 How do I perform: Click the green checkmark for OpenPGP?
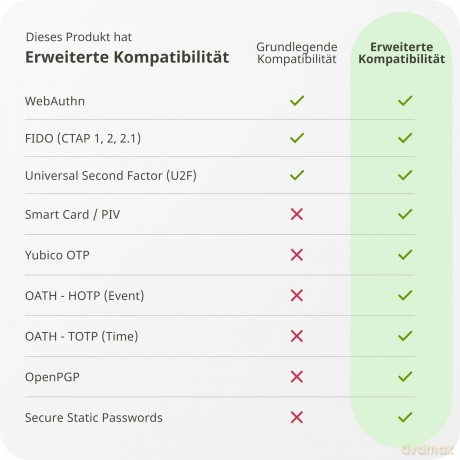[x=405, y=377]
